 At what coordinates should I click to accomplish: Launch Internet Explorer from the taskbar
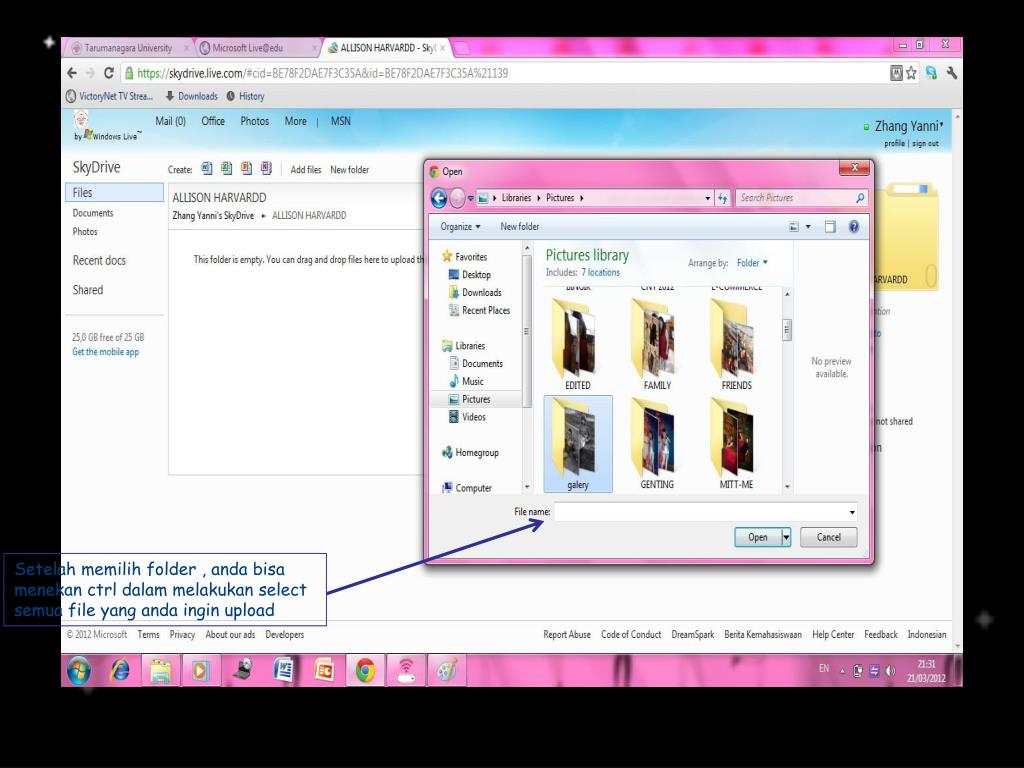point(120,671)
